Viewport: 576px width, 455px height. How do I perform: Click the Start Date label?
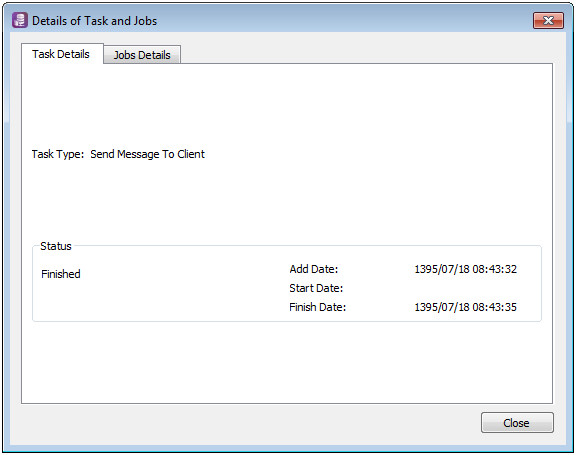click(316, 288)
